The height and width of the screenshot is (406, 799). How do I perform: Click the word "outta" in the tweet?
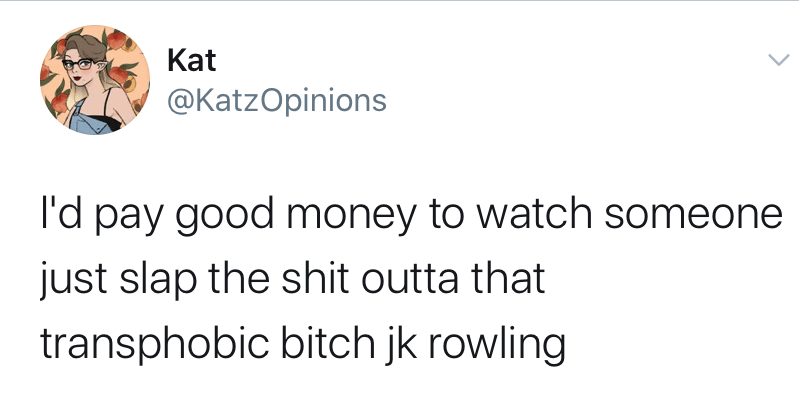point(409,279)
